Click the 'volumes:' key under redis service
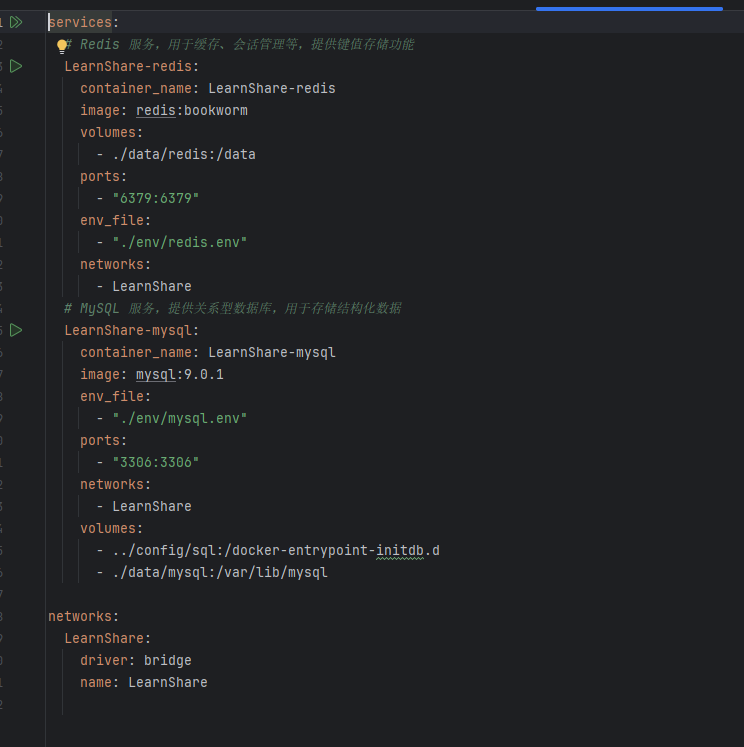 click(111, 132)
